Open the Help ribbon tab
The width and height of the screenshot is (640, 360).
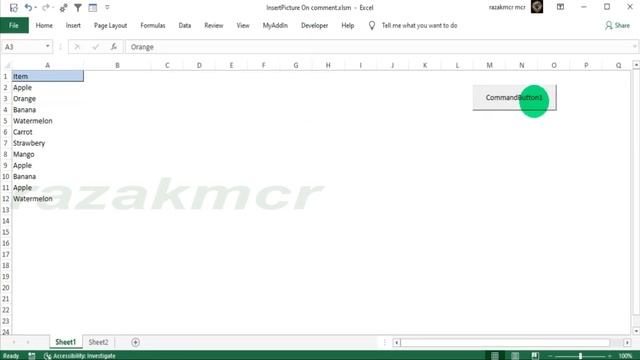click(347, 25)
